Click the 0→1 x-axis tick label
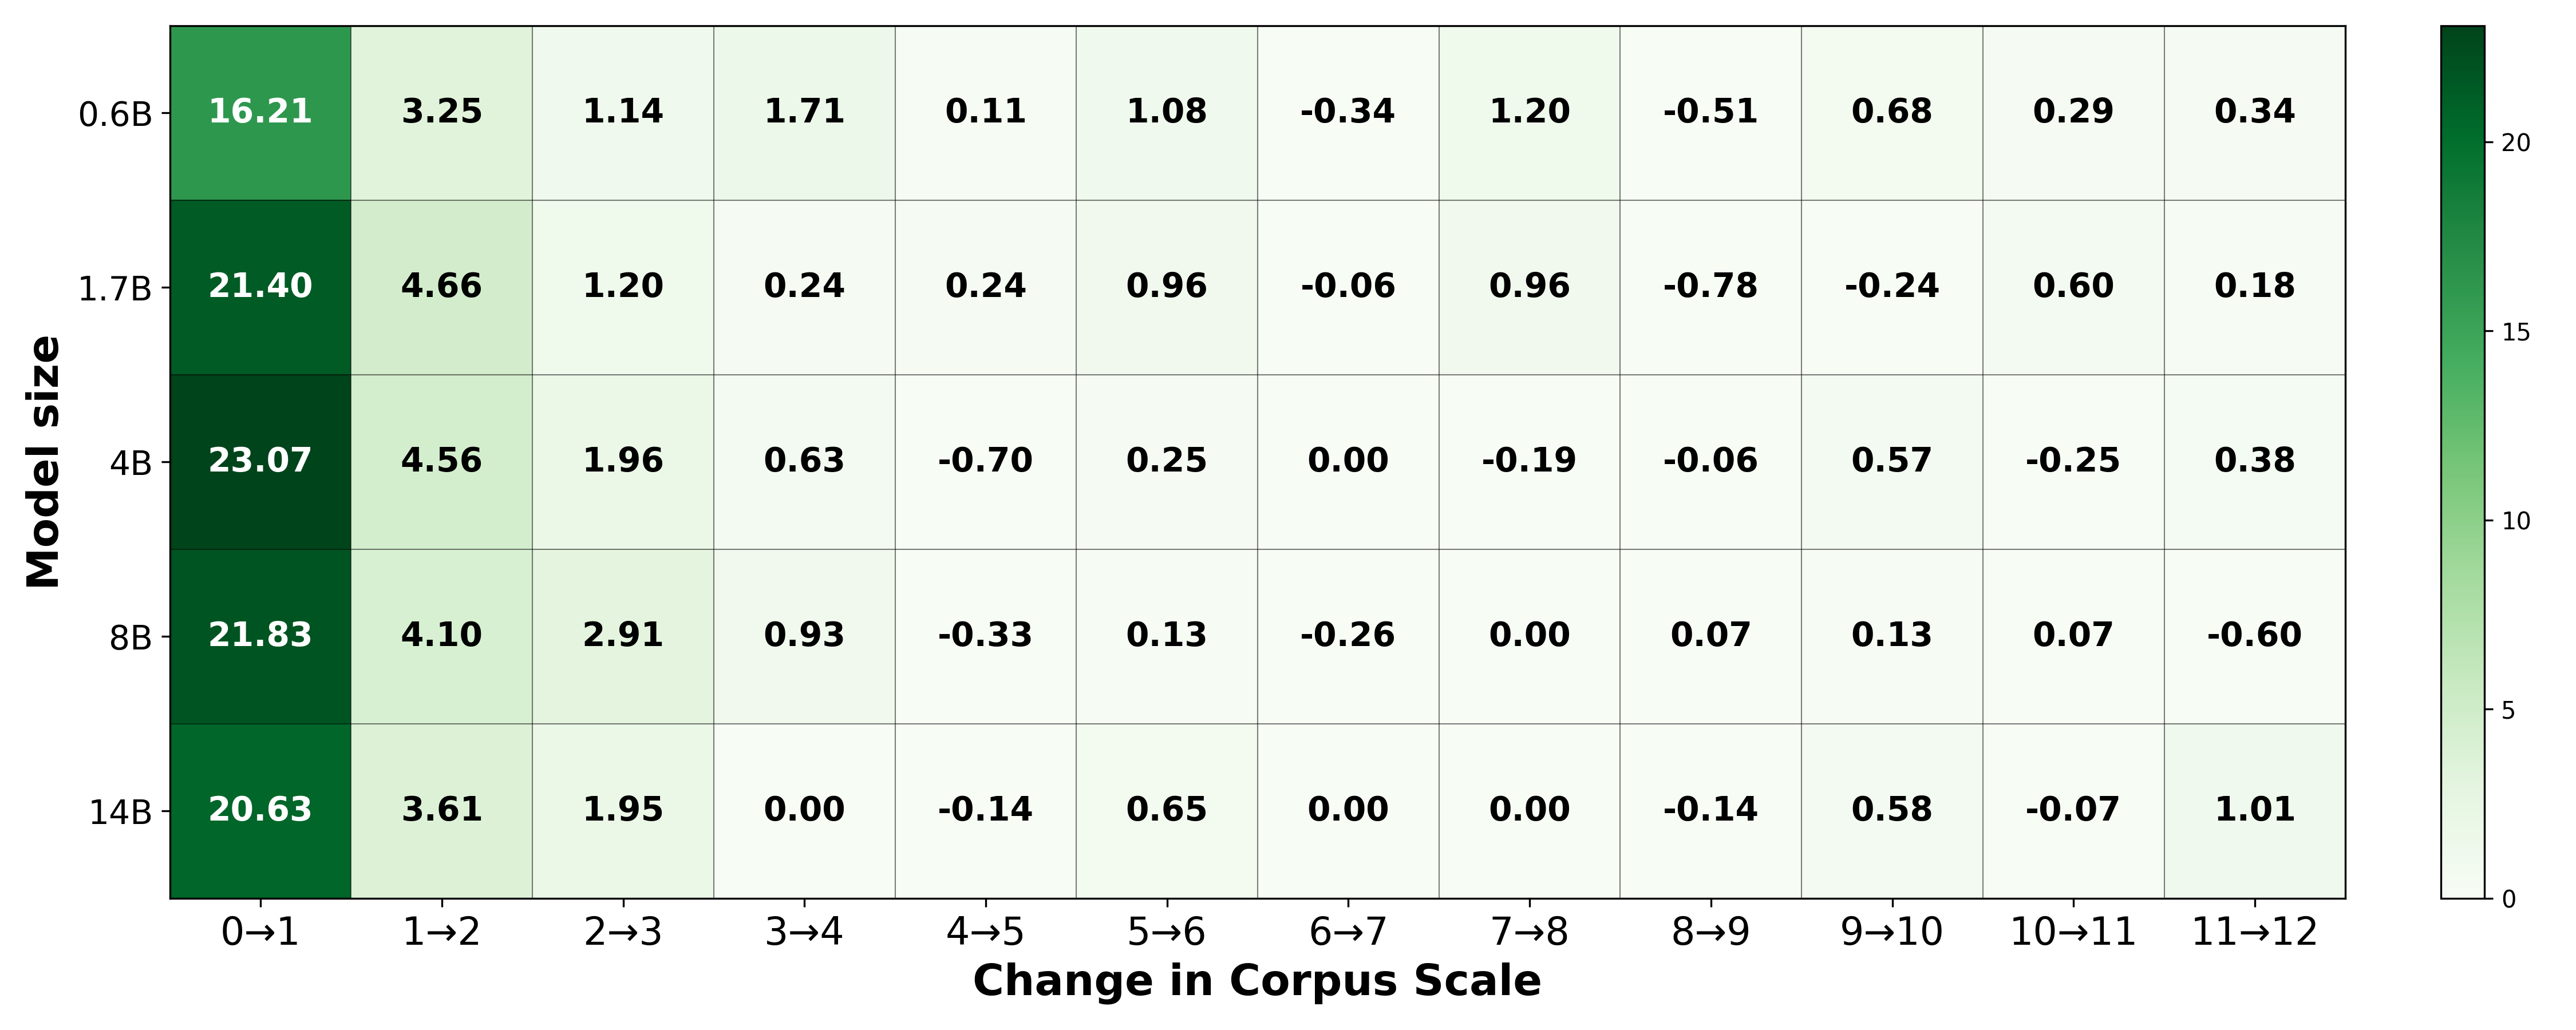Image resolution: width=2576 pixels, height=1030 pixels. click(x=260, y=933)
